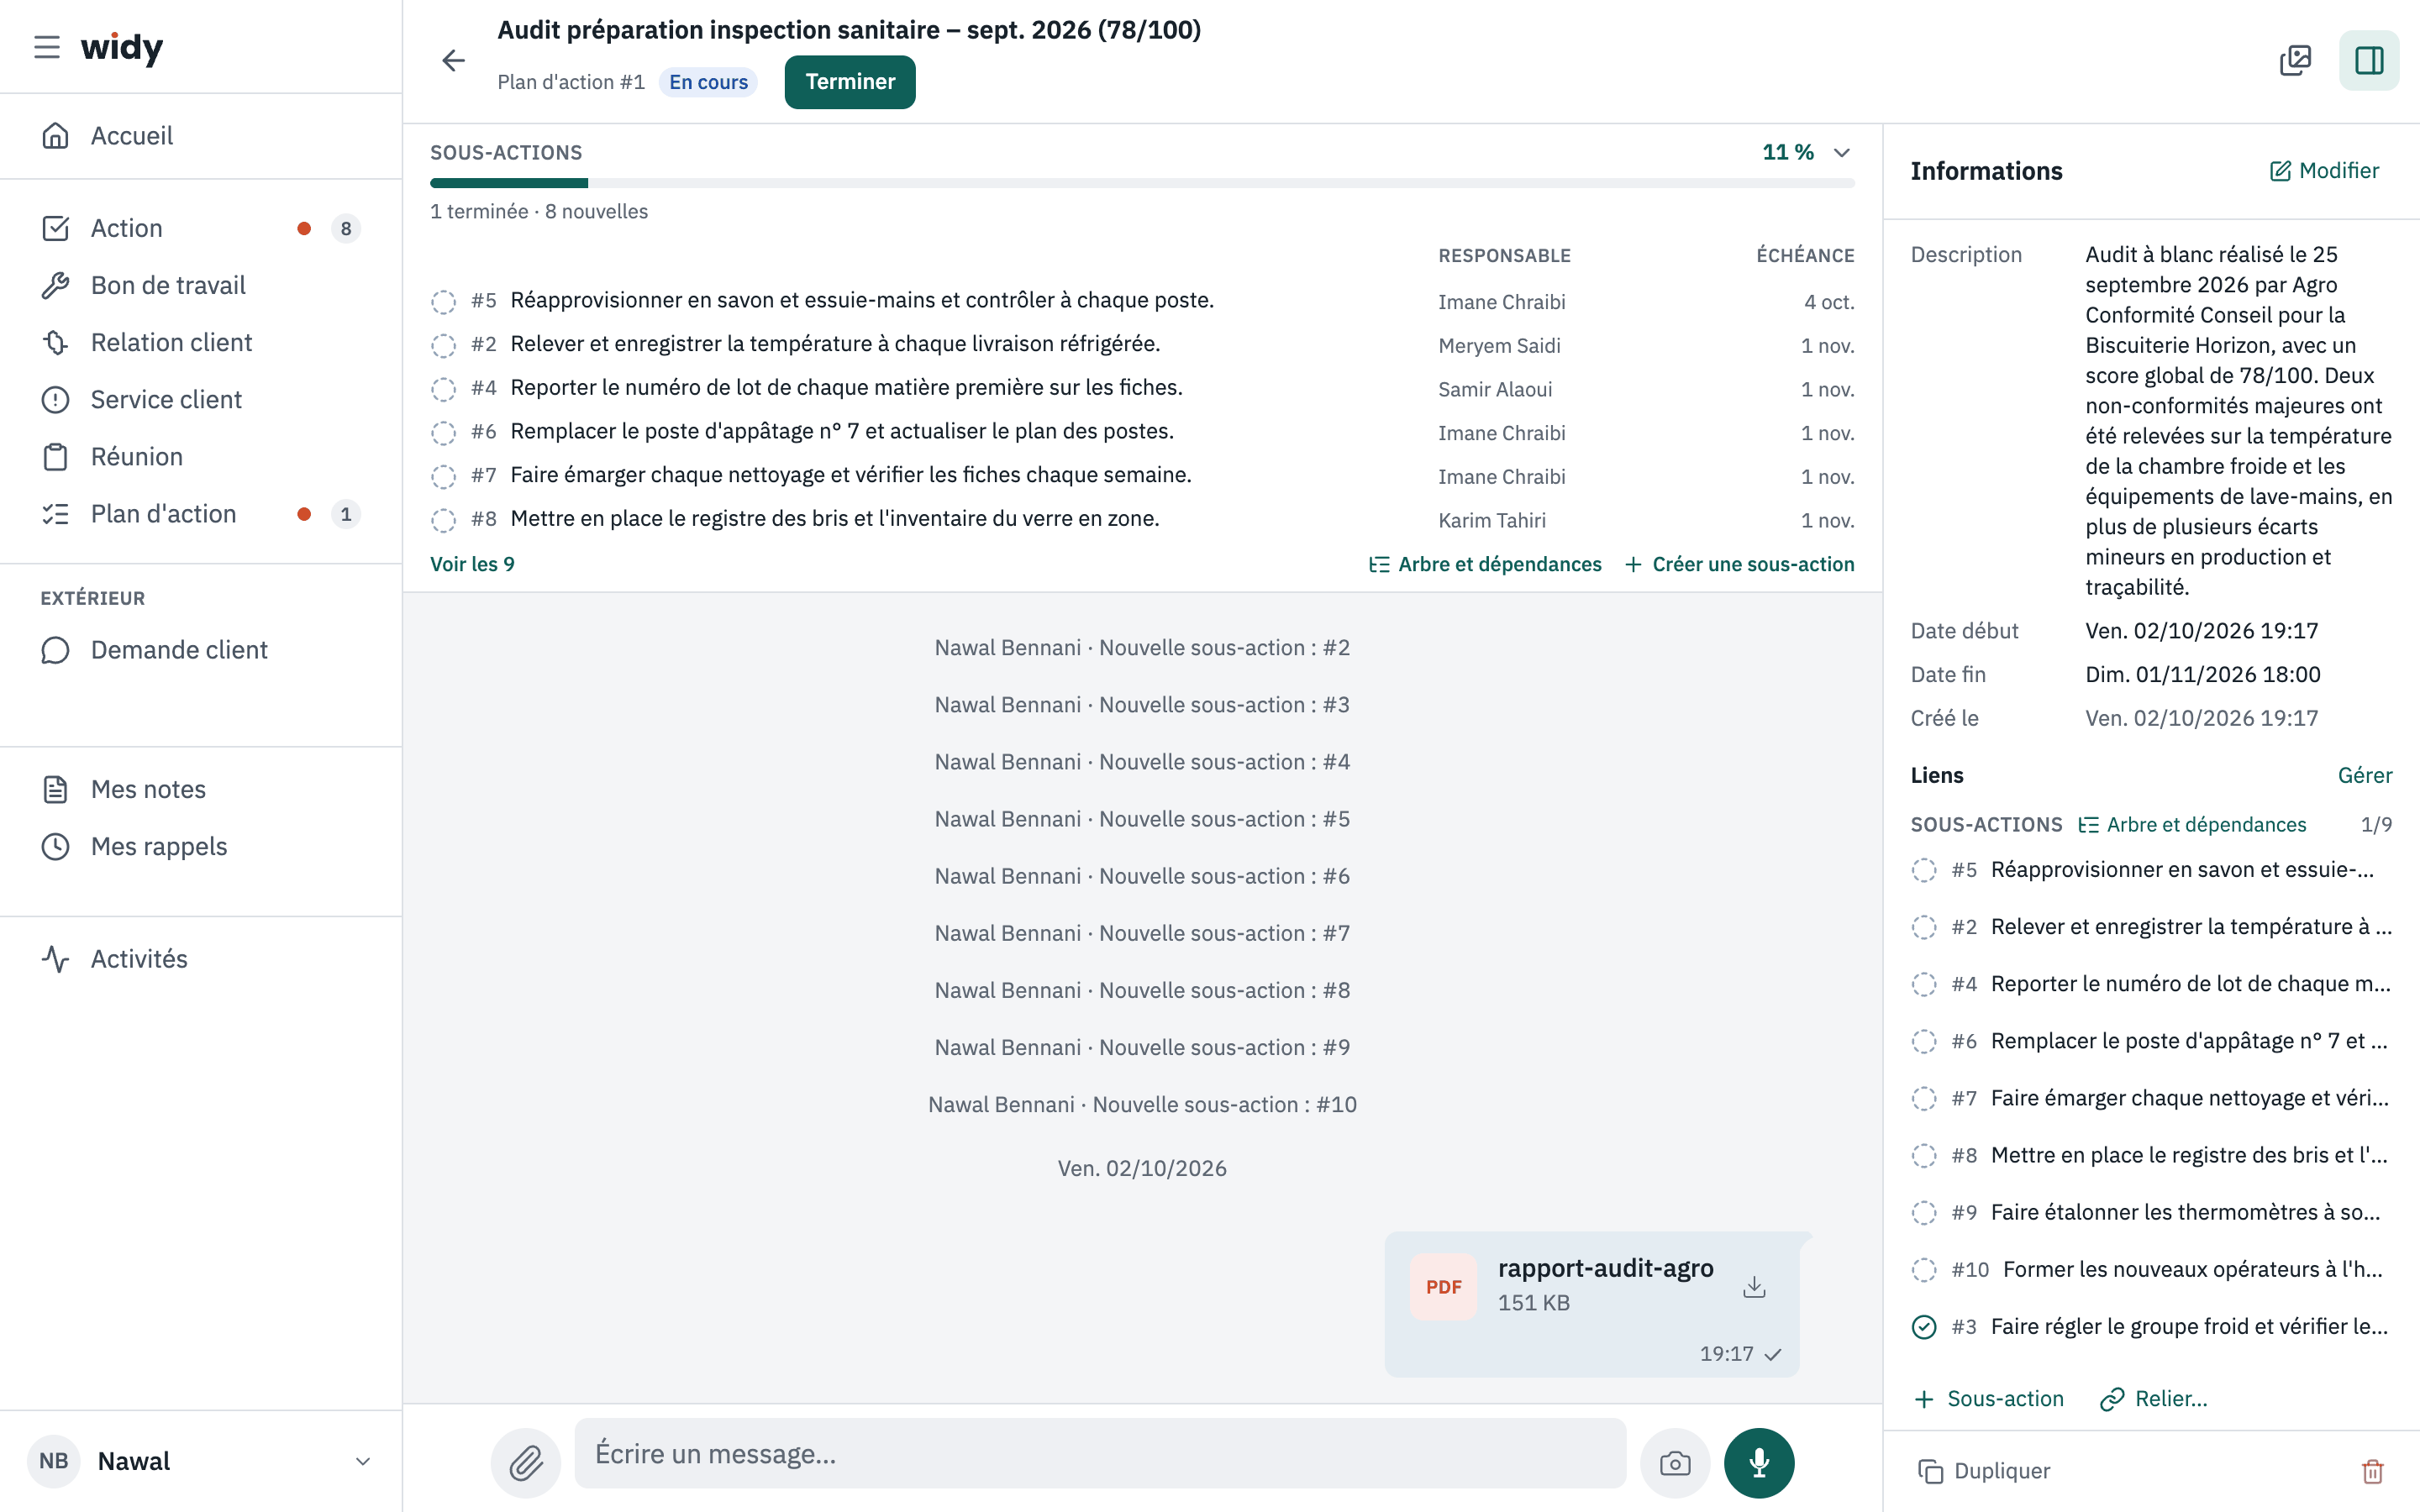2420x1512 pixels.
Task: Toggle the side panel layout icon
Action: [2369, 61]
